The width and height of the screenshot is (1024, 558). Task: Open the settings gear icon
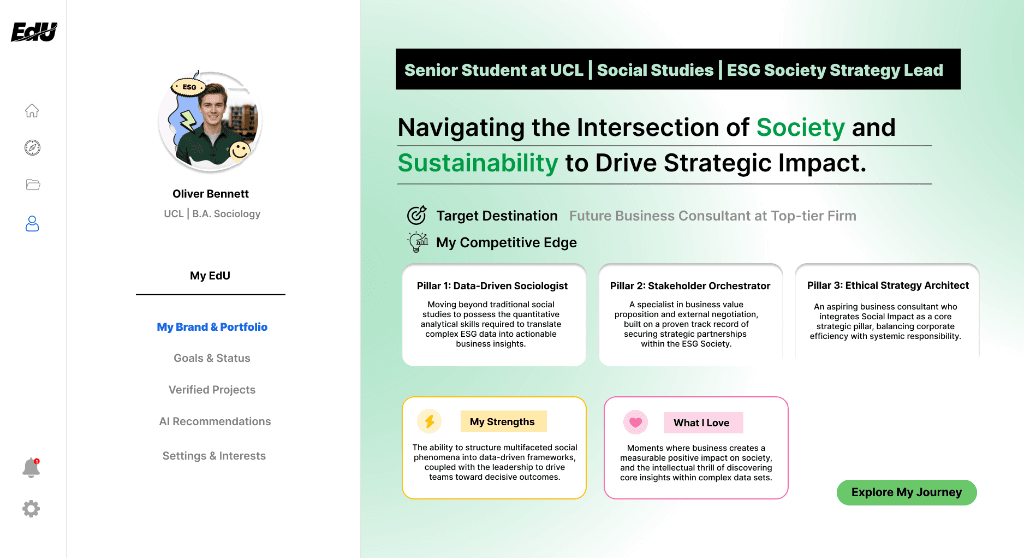tap(31, 509)
